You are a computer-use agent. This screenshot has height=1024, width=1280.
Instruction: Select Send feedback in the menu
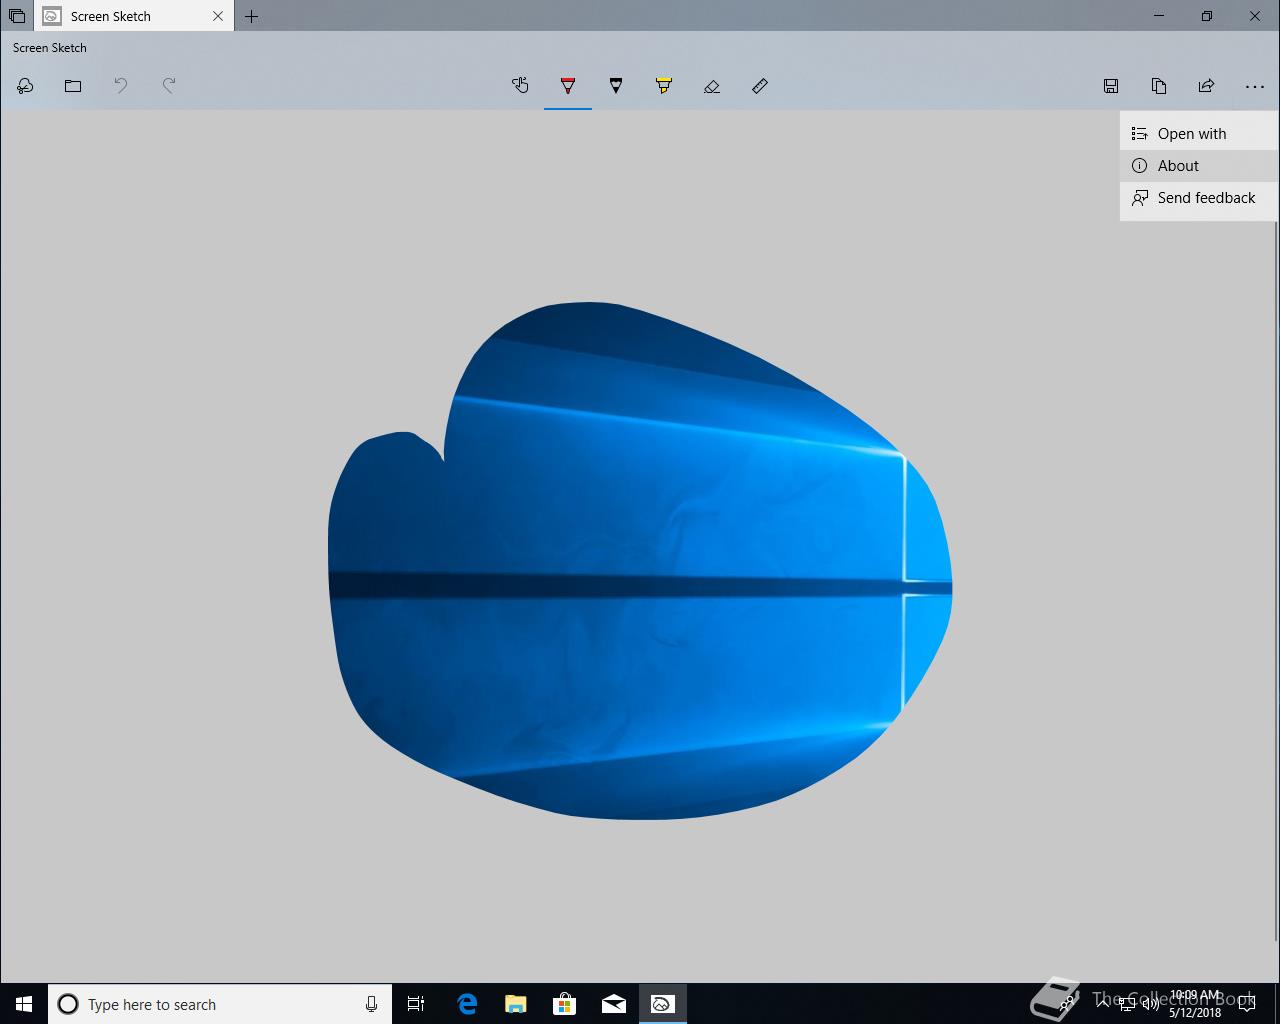[1199, 198]
